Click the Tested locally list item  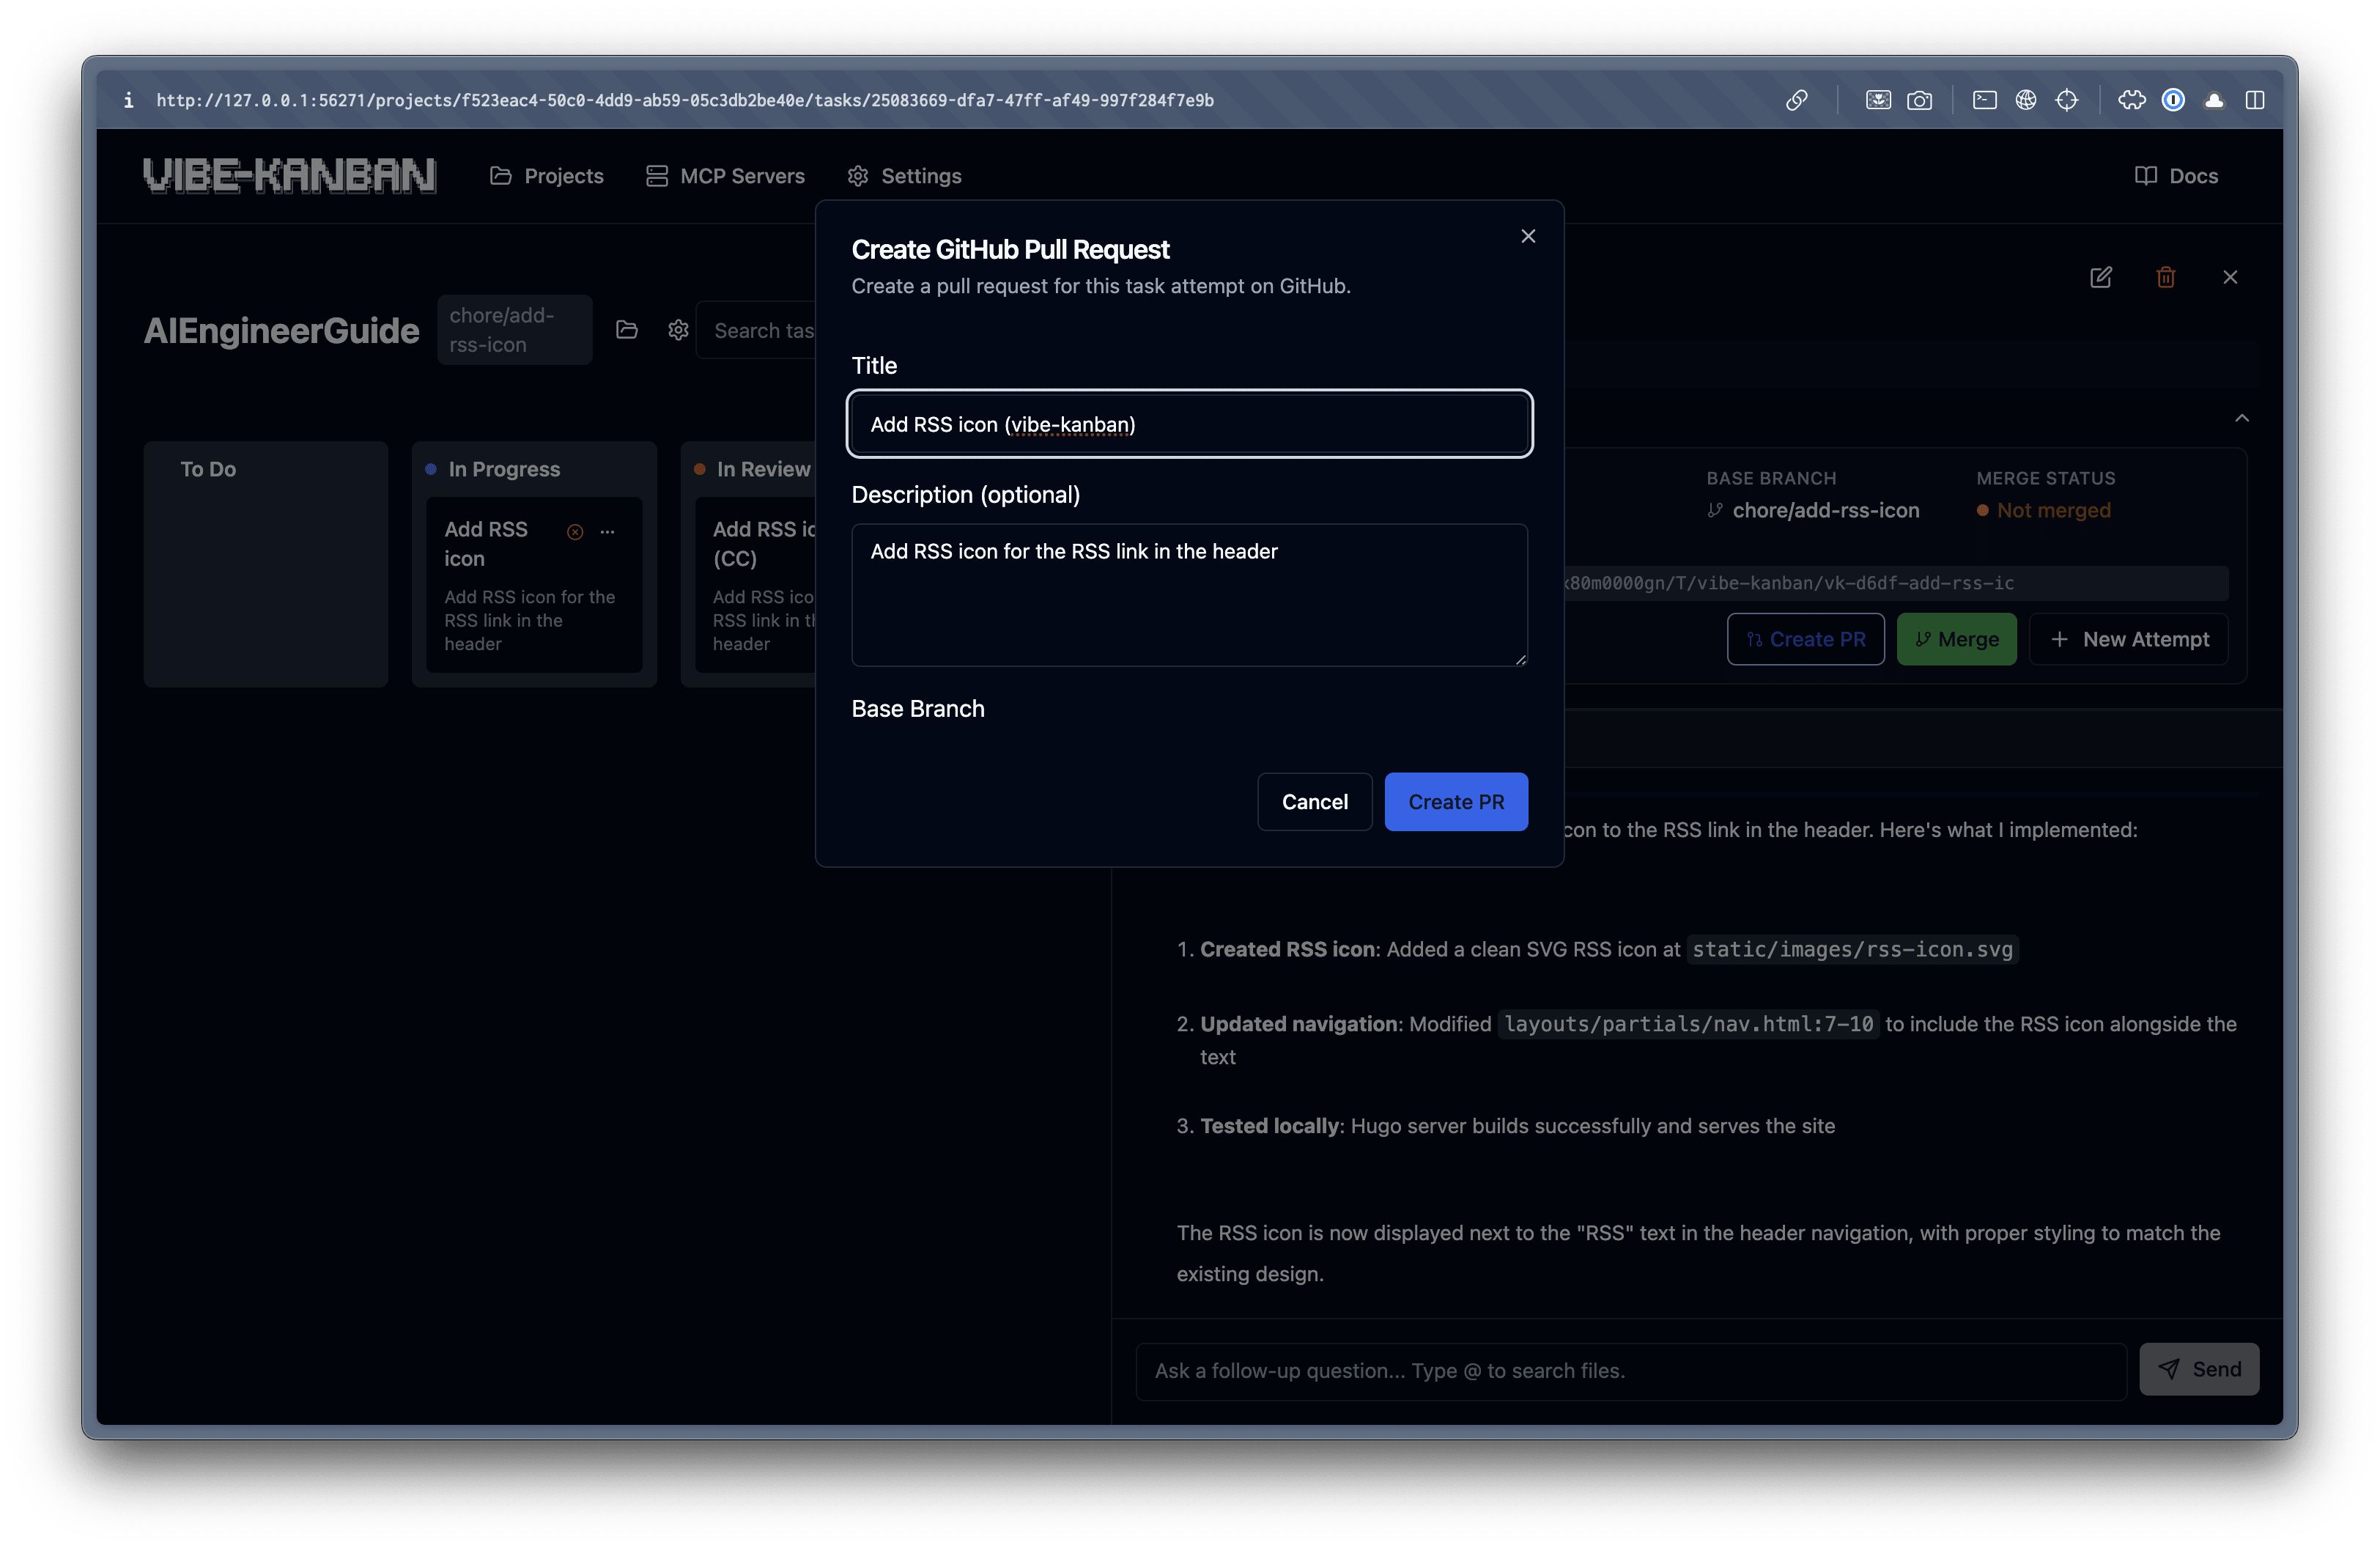(1506, 1126)
